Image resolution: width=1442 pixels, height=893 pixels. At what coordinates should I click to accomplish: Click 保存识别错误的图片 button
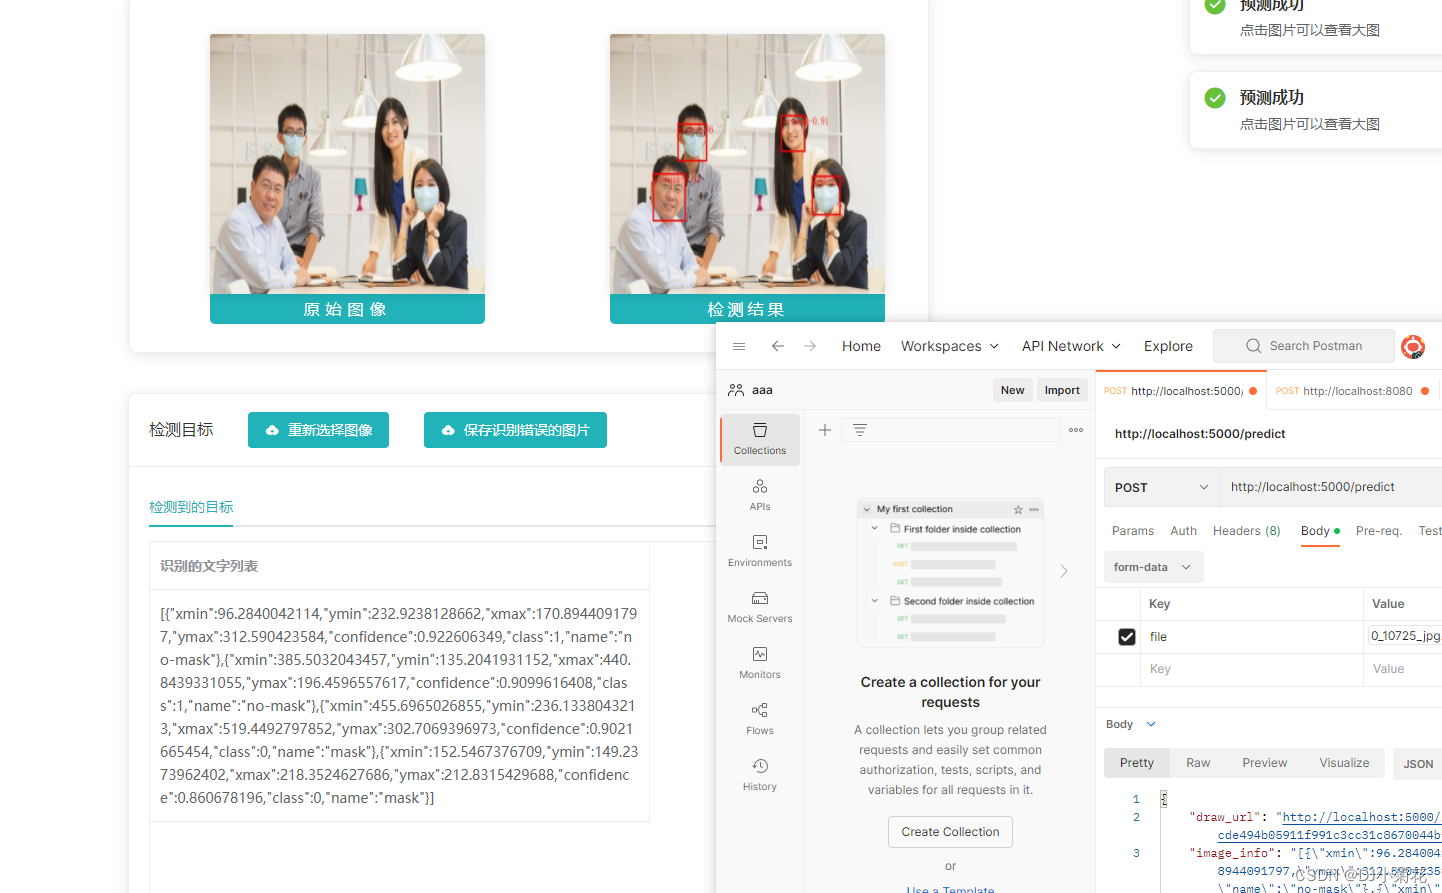click(x=515, y=430)
